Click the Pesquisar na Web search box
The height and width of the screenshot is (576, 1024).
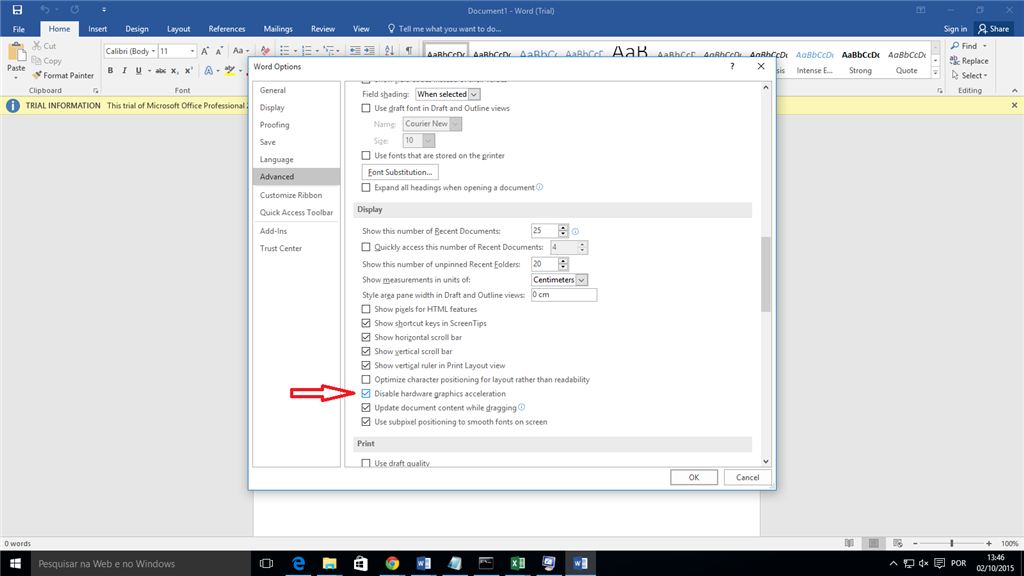(140, 563)
